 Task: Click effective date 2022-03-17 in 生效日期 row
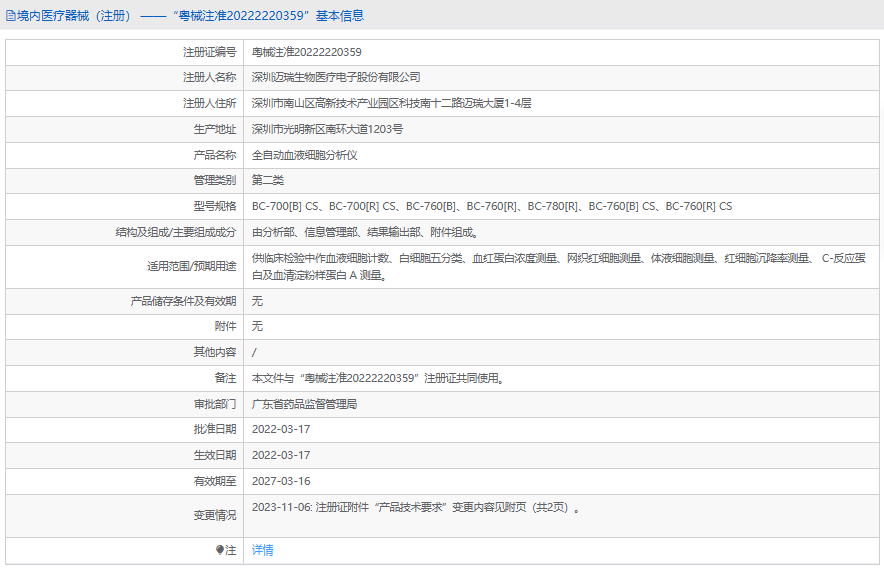coord(281,455)
